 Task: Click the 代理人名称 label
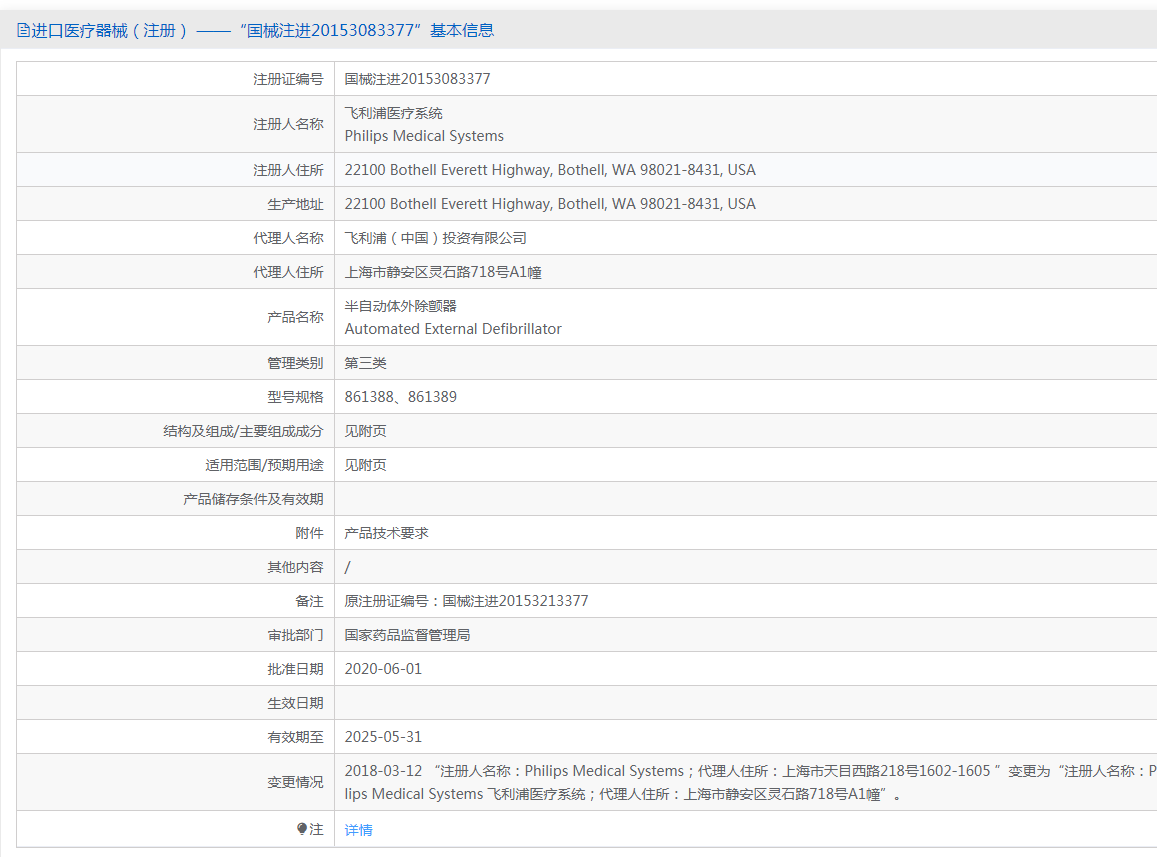[289, 238]
